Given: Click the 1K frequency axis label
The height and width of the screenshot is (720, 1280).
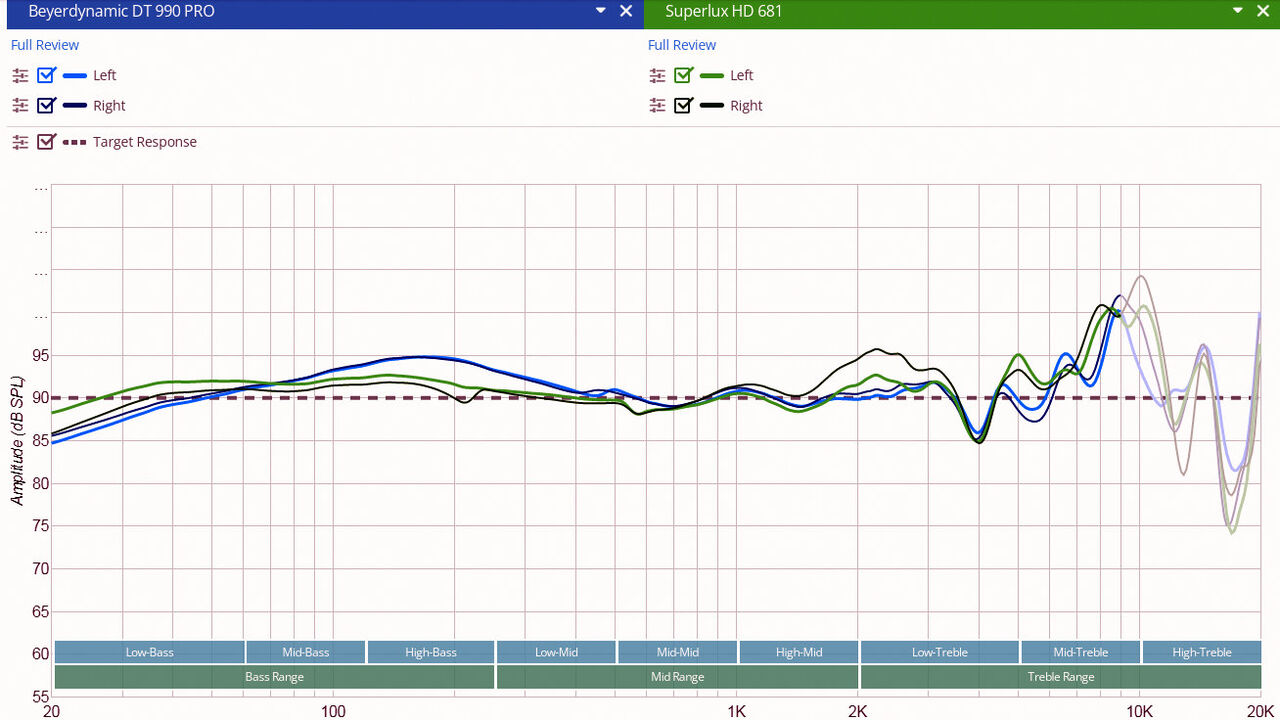Looking at the screenshot, I should [737, 711].
